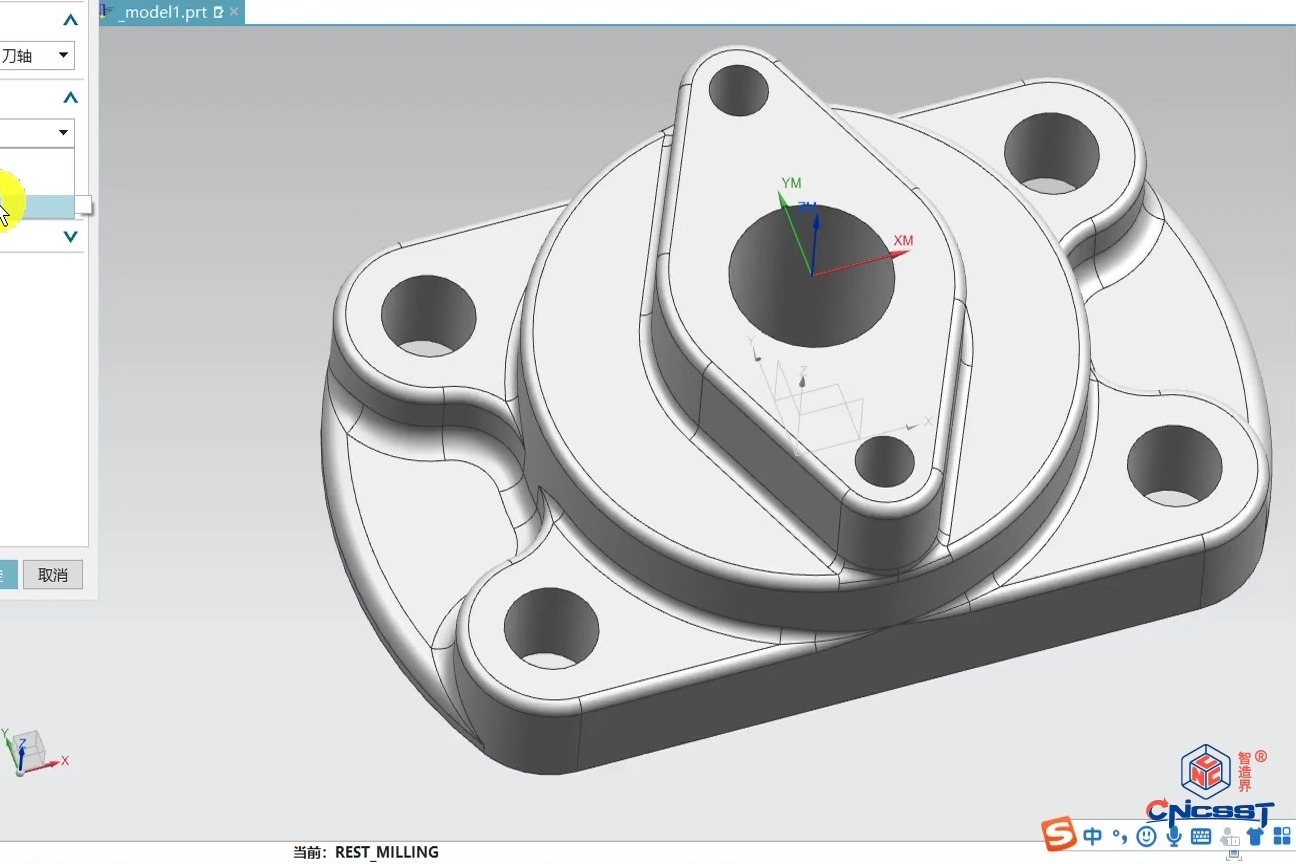
Task: Close the _model1.prt tab
Action: pyautogui.click(x=234, y=13)
